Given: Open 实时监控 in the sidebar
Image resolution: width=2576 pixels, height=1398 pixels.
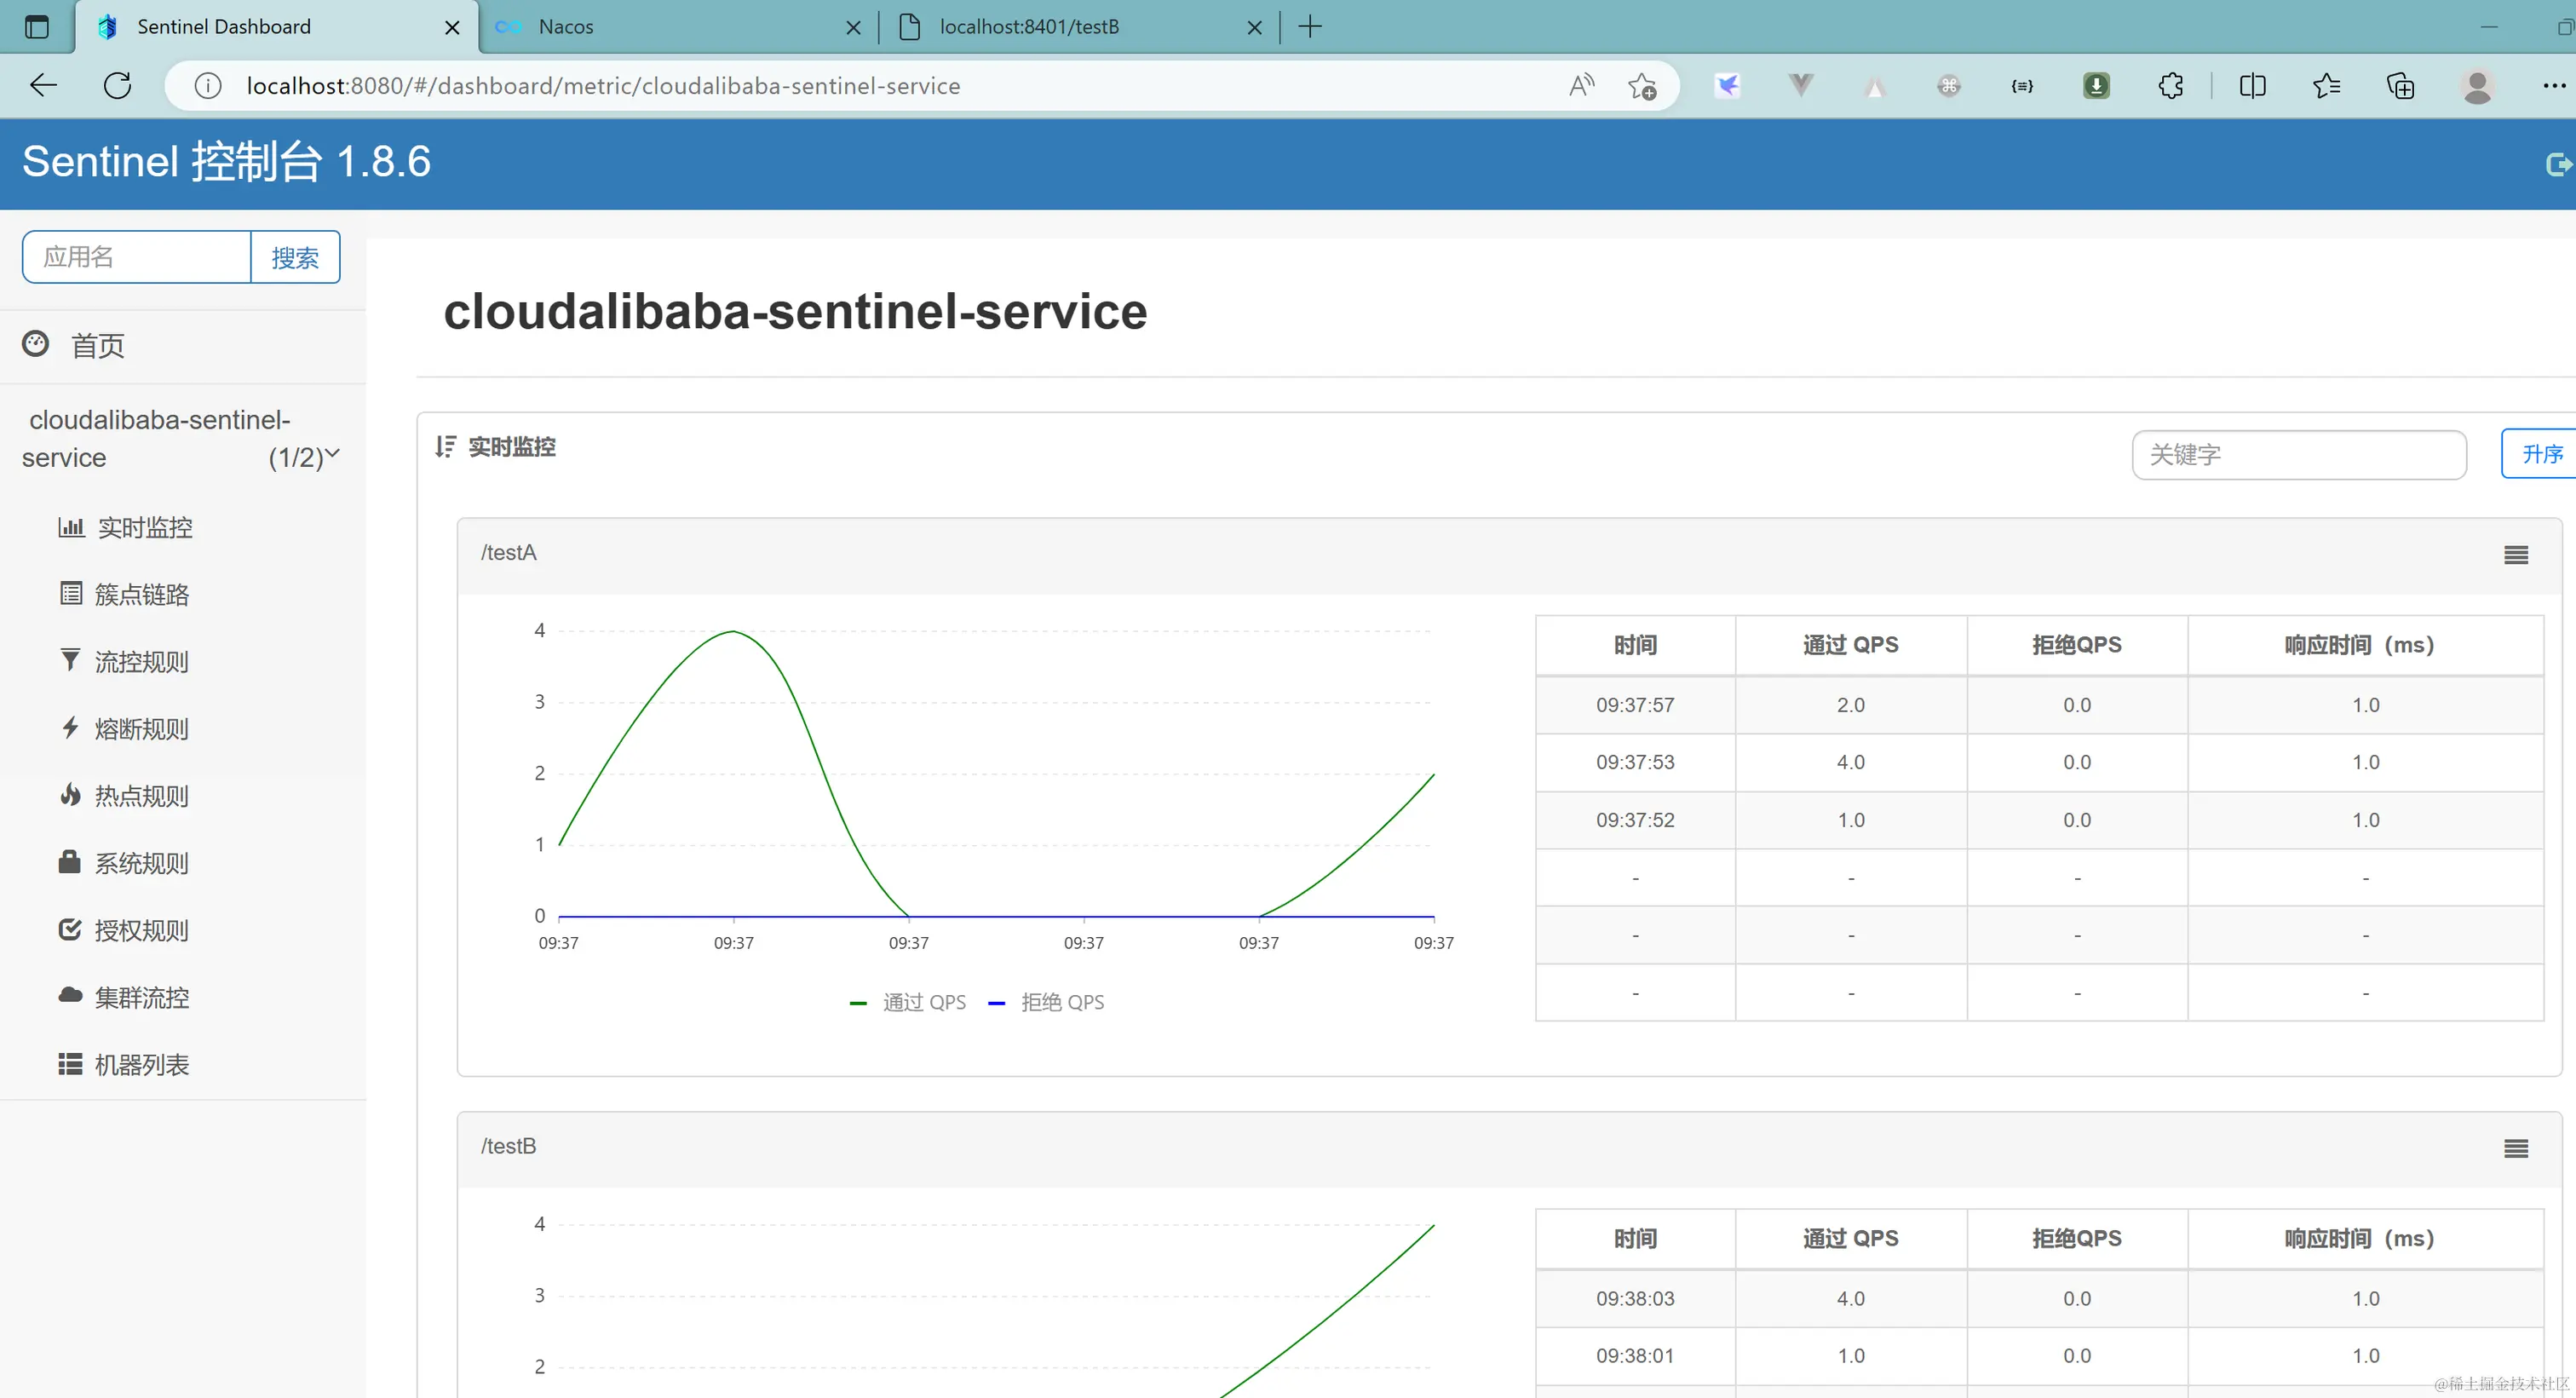Looking at the screenshot, I should click(x=144, y=527).
